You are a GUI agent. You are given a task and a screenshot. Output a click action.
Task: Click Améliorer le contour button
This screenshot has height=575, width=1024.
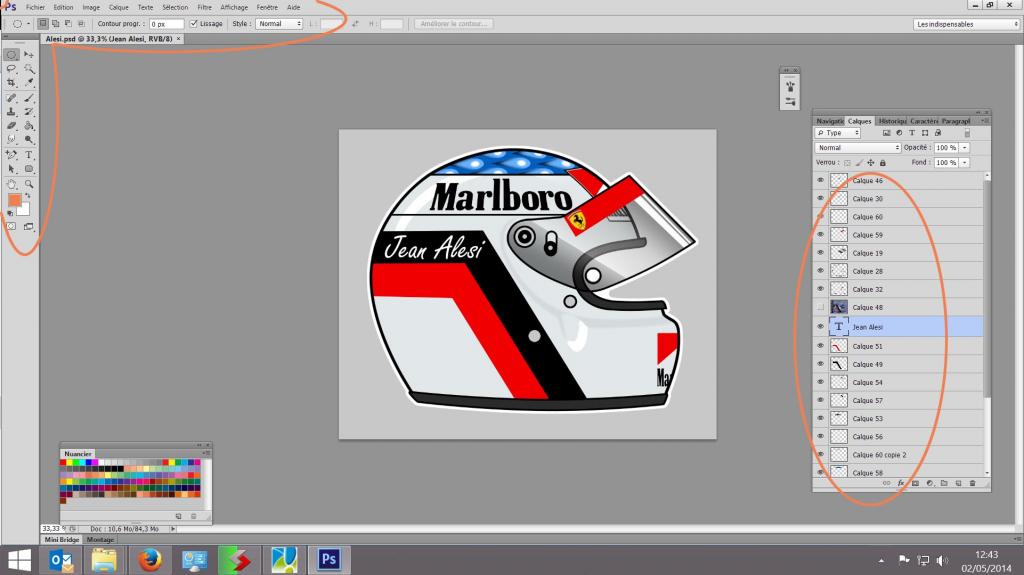point(453,24)
